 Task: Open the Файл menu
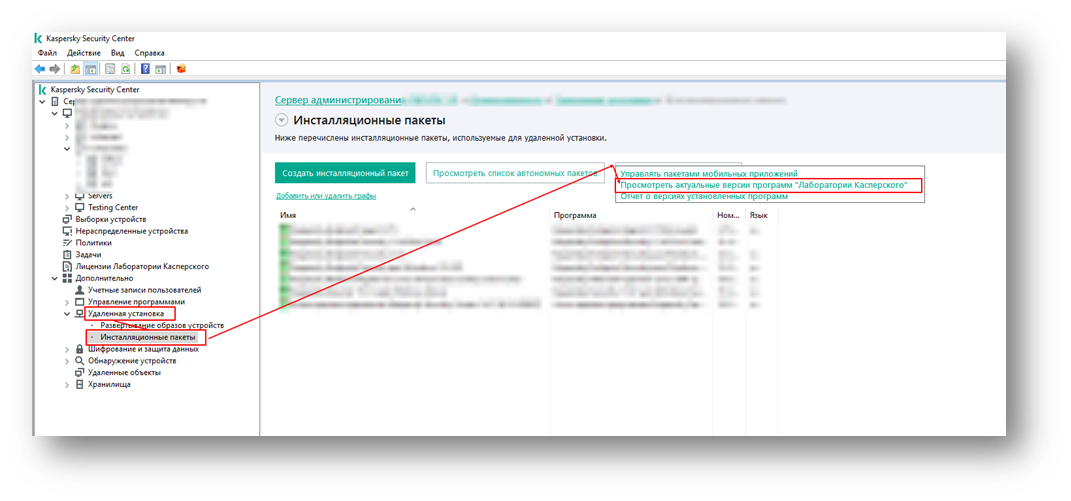(x=47, y=53)
